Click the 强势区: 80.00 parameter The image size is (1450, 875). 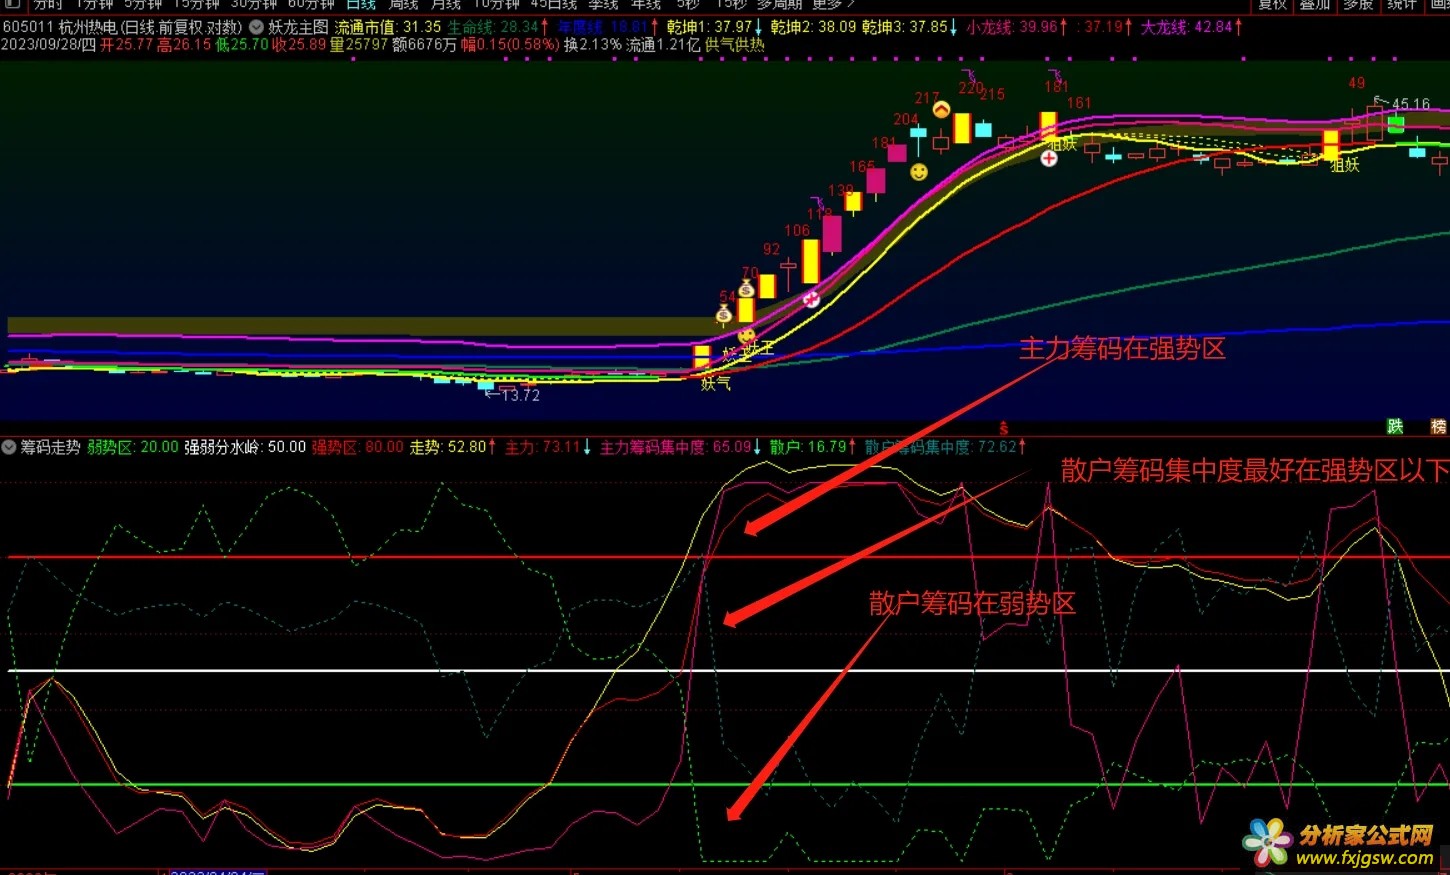357,447
